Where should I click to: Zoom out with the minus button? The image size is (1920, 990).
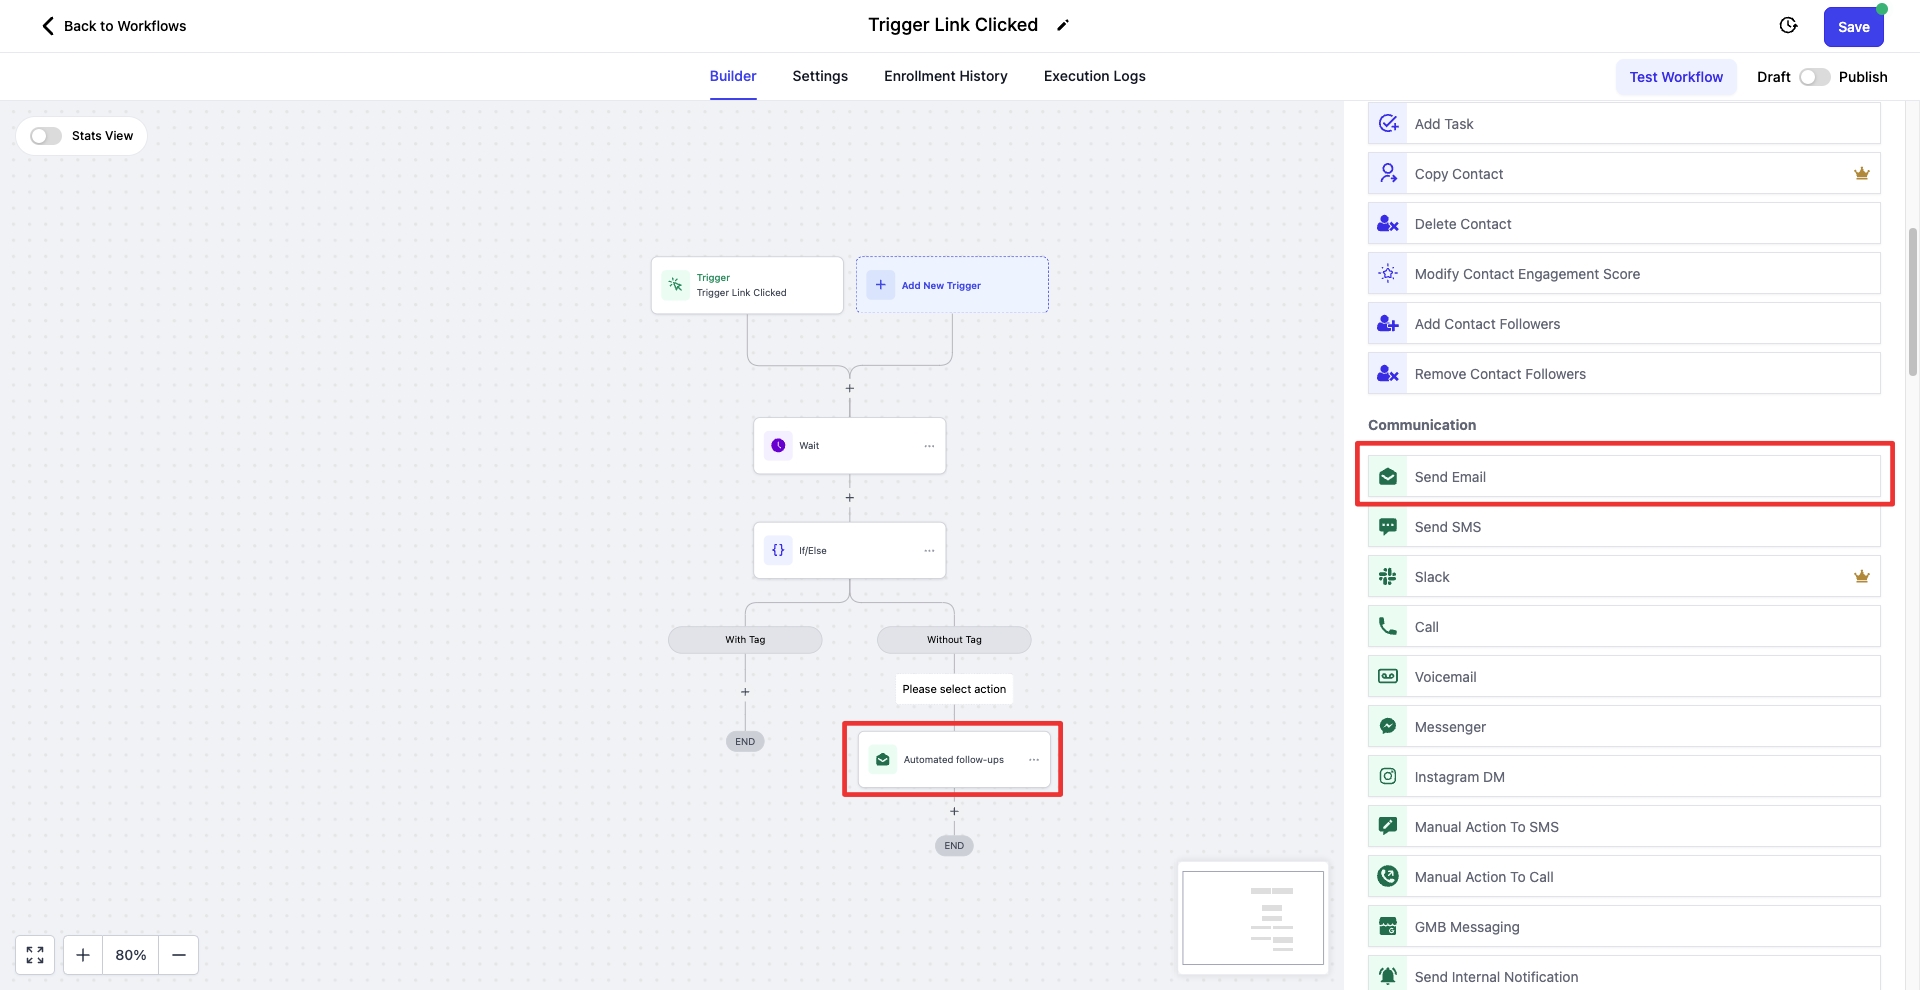(x=179, y=955)
